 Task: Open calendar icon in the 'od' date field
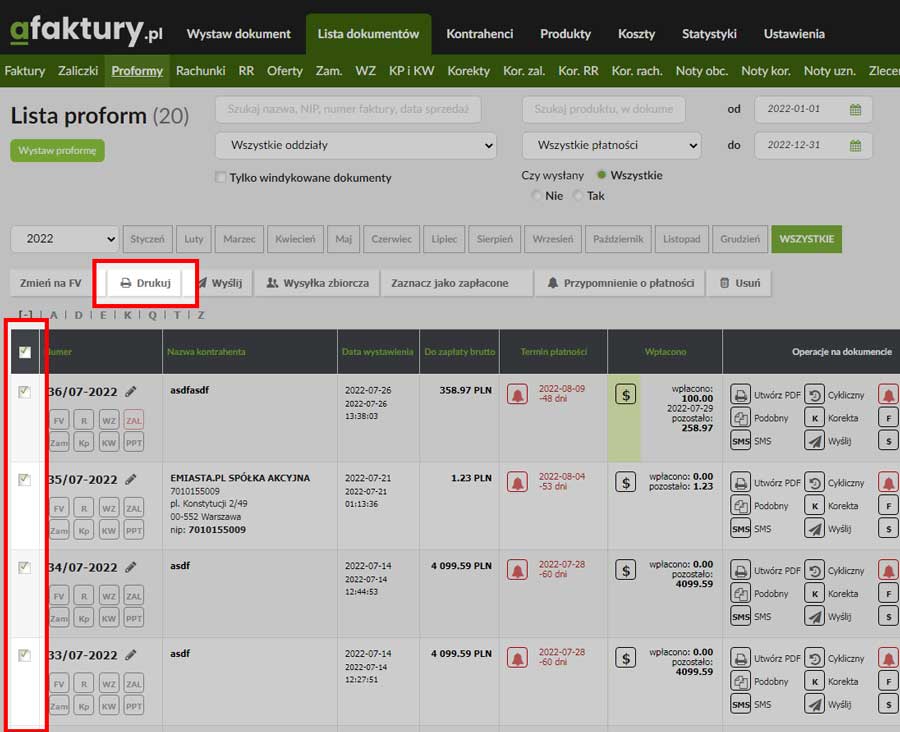click(855, 110)
